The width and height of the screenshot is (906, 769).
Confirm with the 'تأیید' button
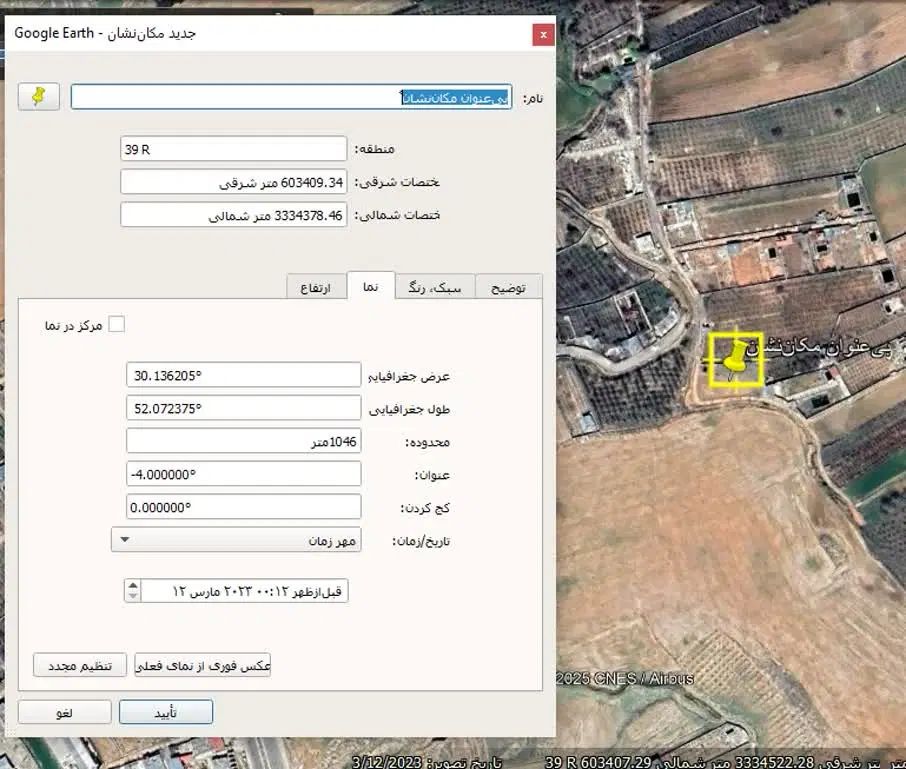coord(166,712)
